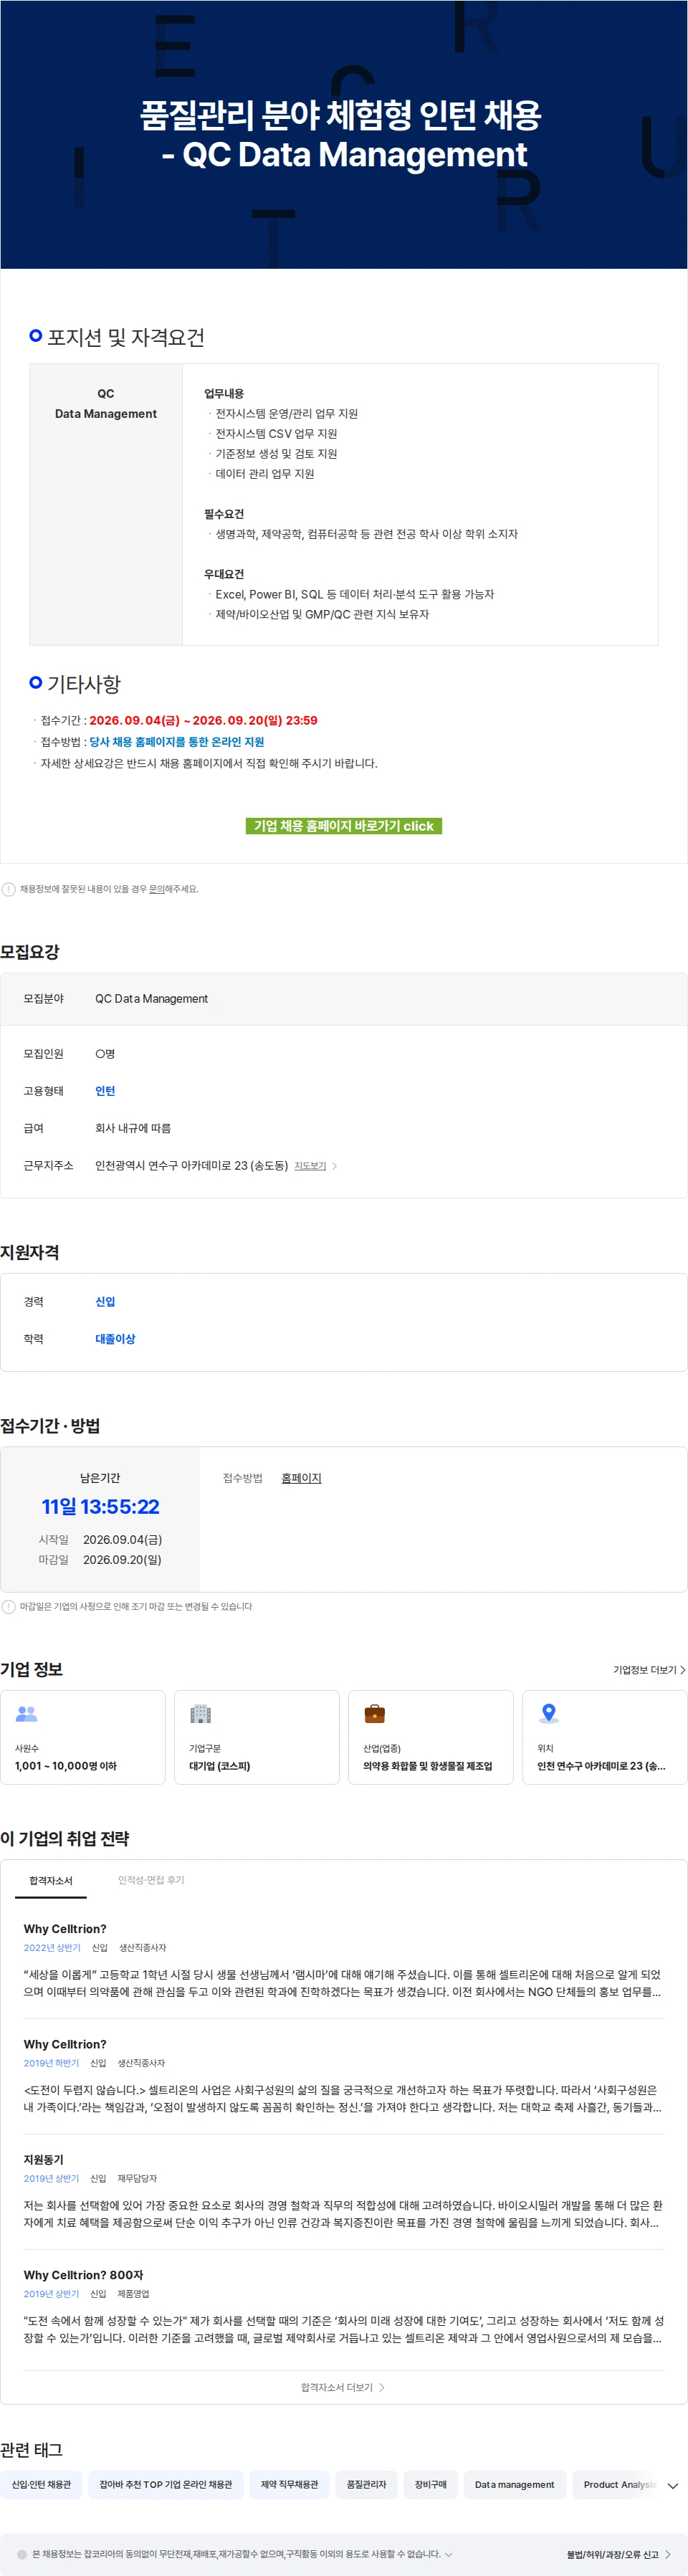This screenshot has width=688, height=2576.
Task: Select the red application period 2026.09.04(금) ~ 2026.09.20(일) 23:59
Action: [x=204, y=720]
